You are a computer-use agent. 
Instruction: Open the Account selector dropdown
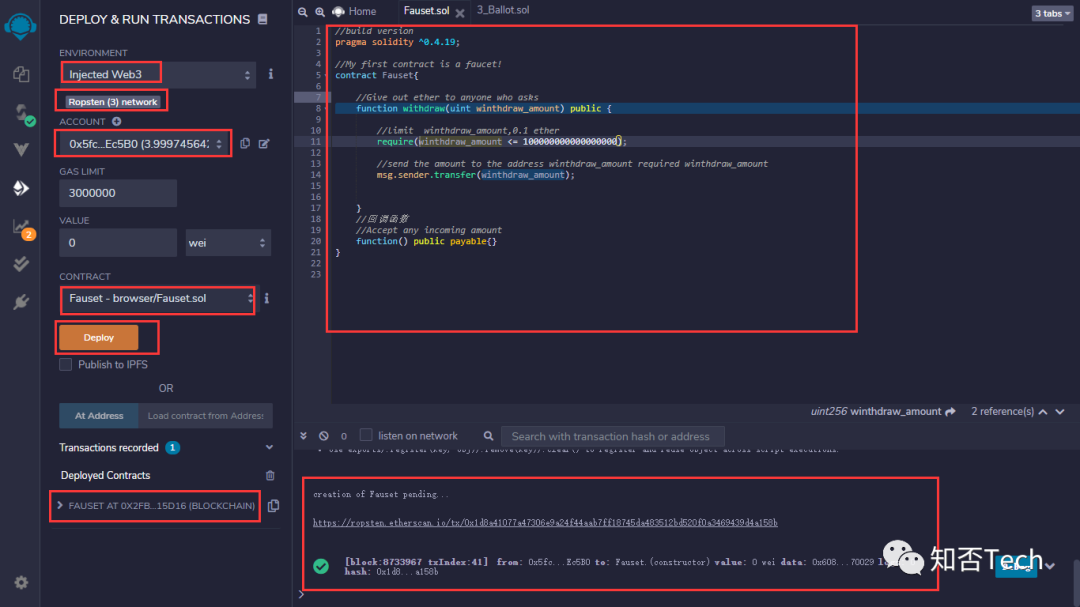pos(145,144)
